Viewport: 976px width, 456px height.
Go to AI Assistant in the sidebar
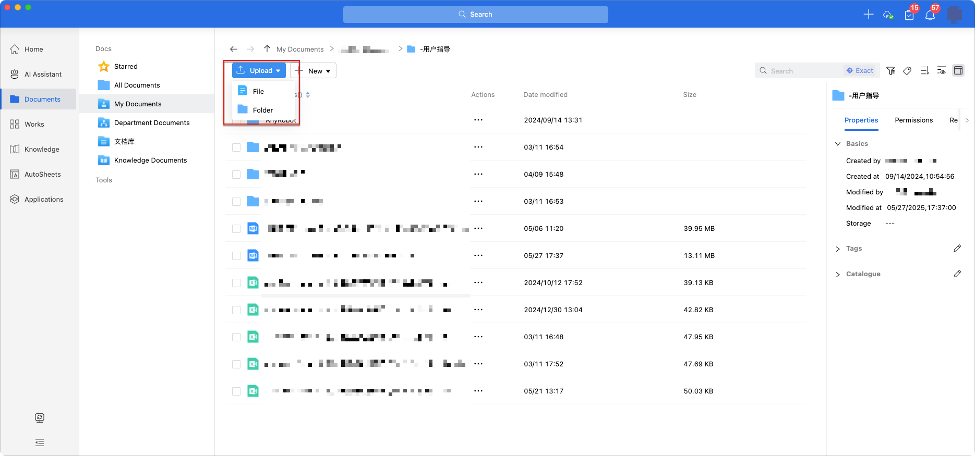coord(41,74)
